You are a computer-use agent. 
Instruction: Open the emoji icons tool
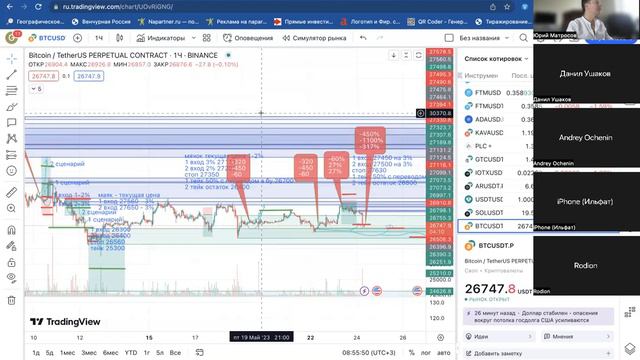11,171
